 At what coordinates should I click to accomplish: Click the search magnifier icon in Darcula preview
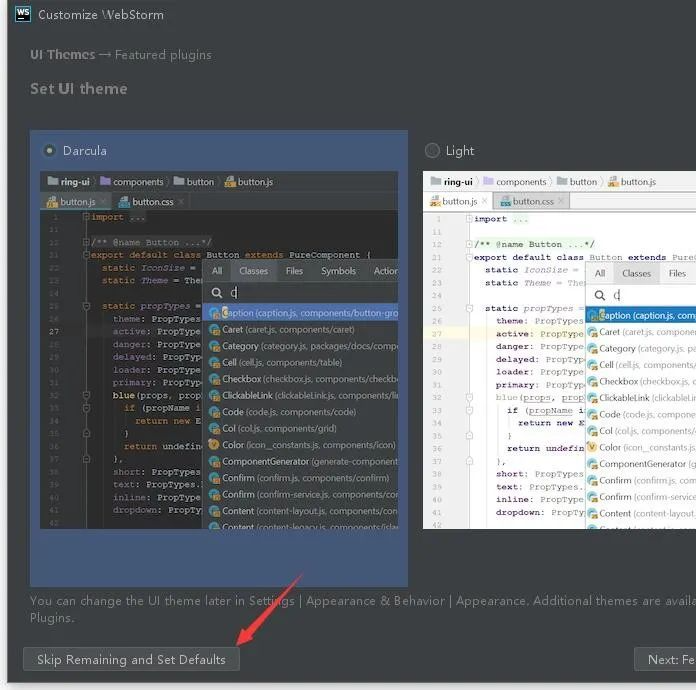point(215,293)
